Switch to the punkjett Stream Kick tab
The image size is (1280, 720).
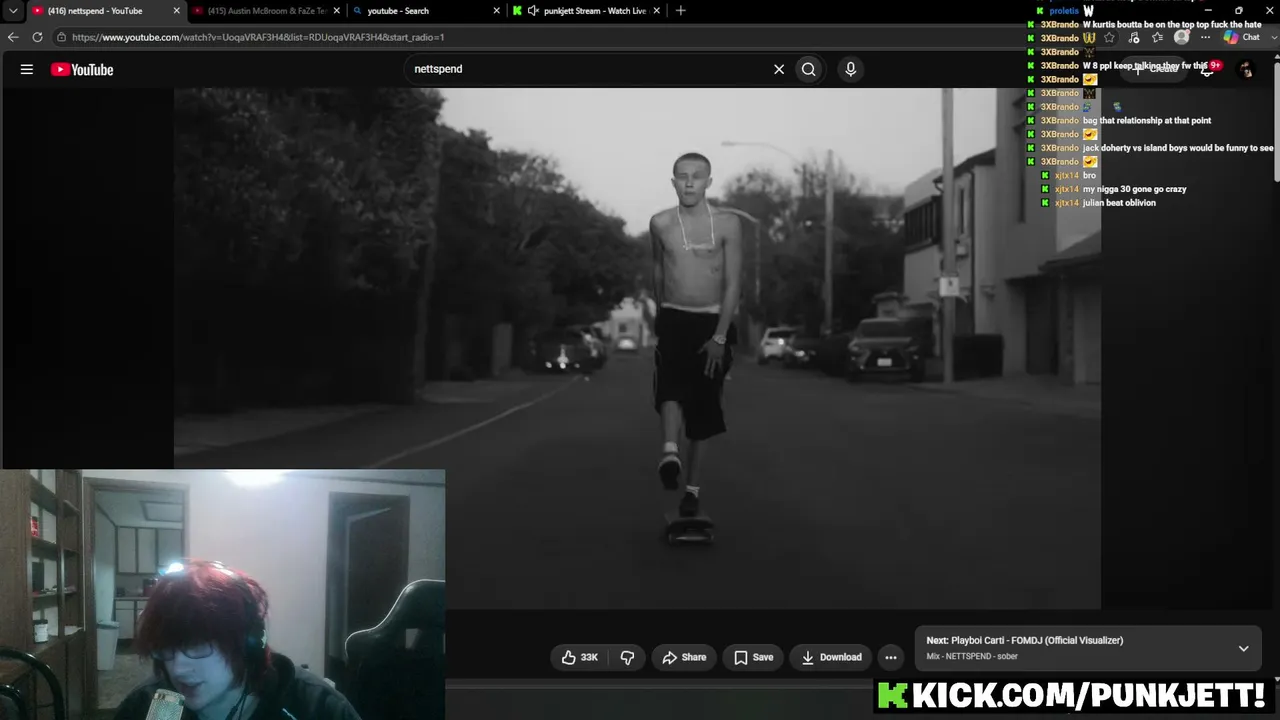tap(586, 11)
